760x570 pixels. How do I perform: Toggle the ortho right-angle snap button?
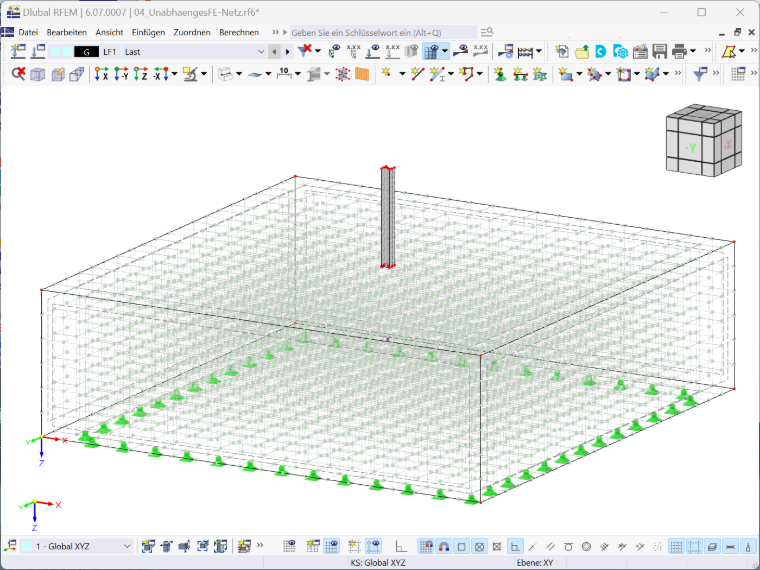515,547
